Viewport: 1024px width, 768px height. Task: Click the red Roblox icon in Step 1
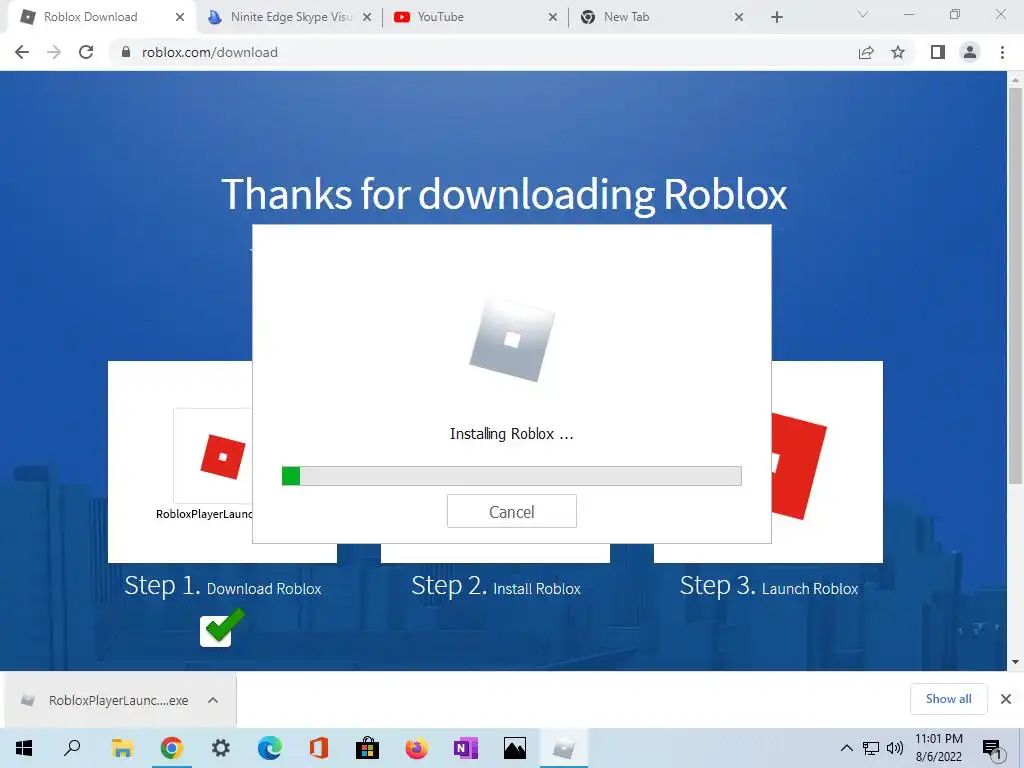223,456
